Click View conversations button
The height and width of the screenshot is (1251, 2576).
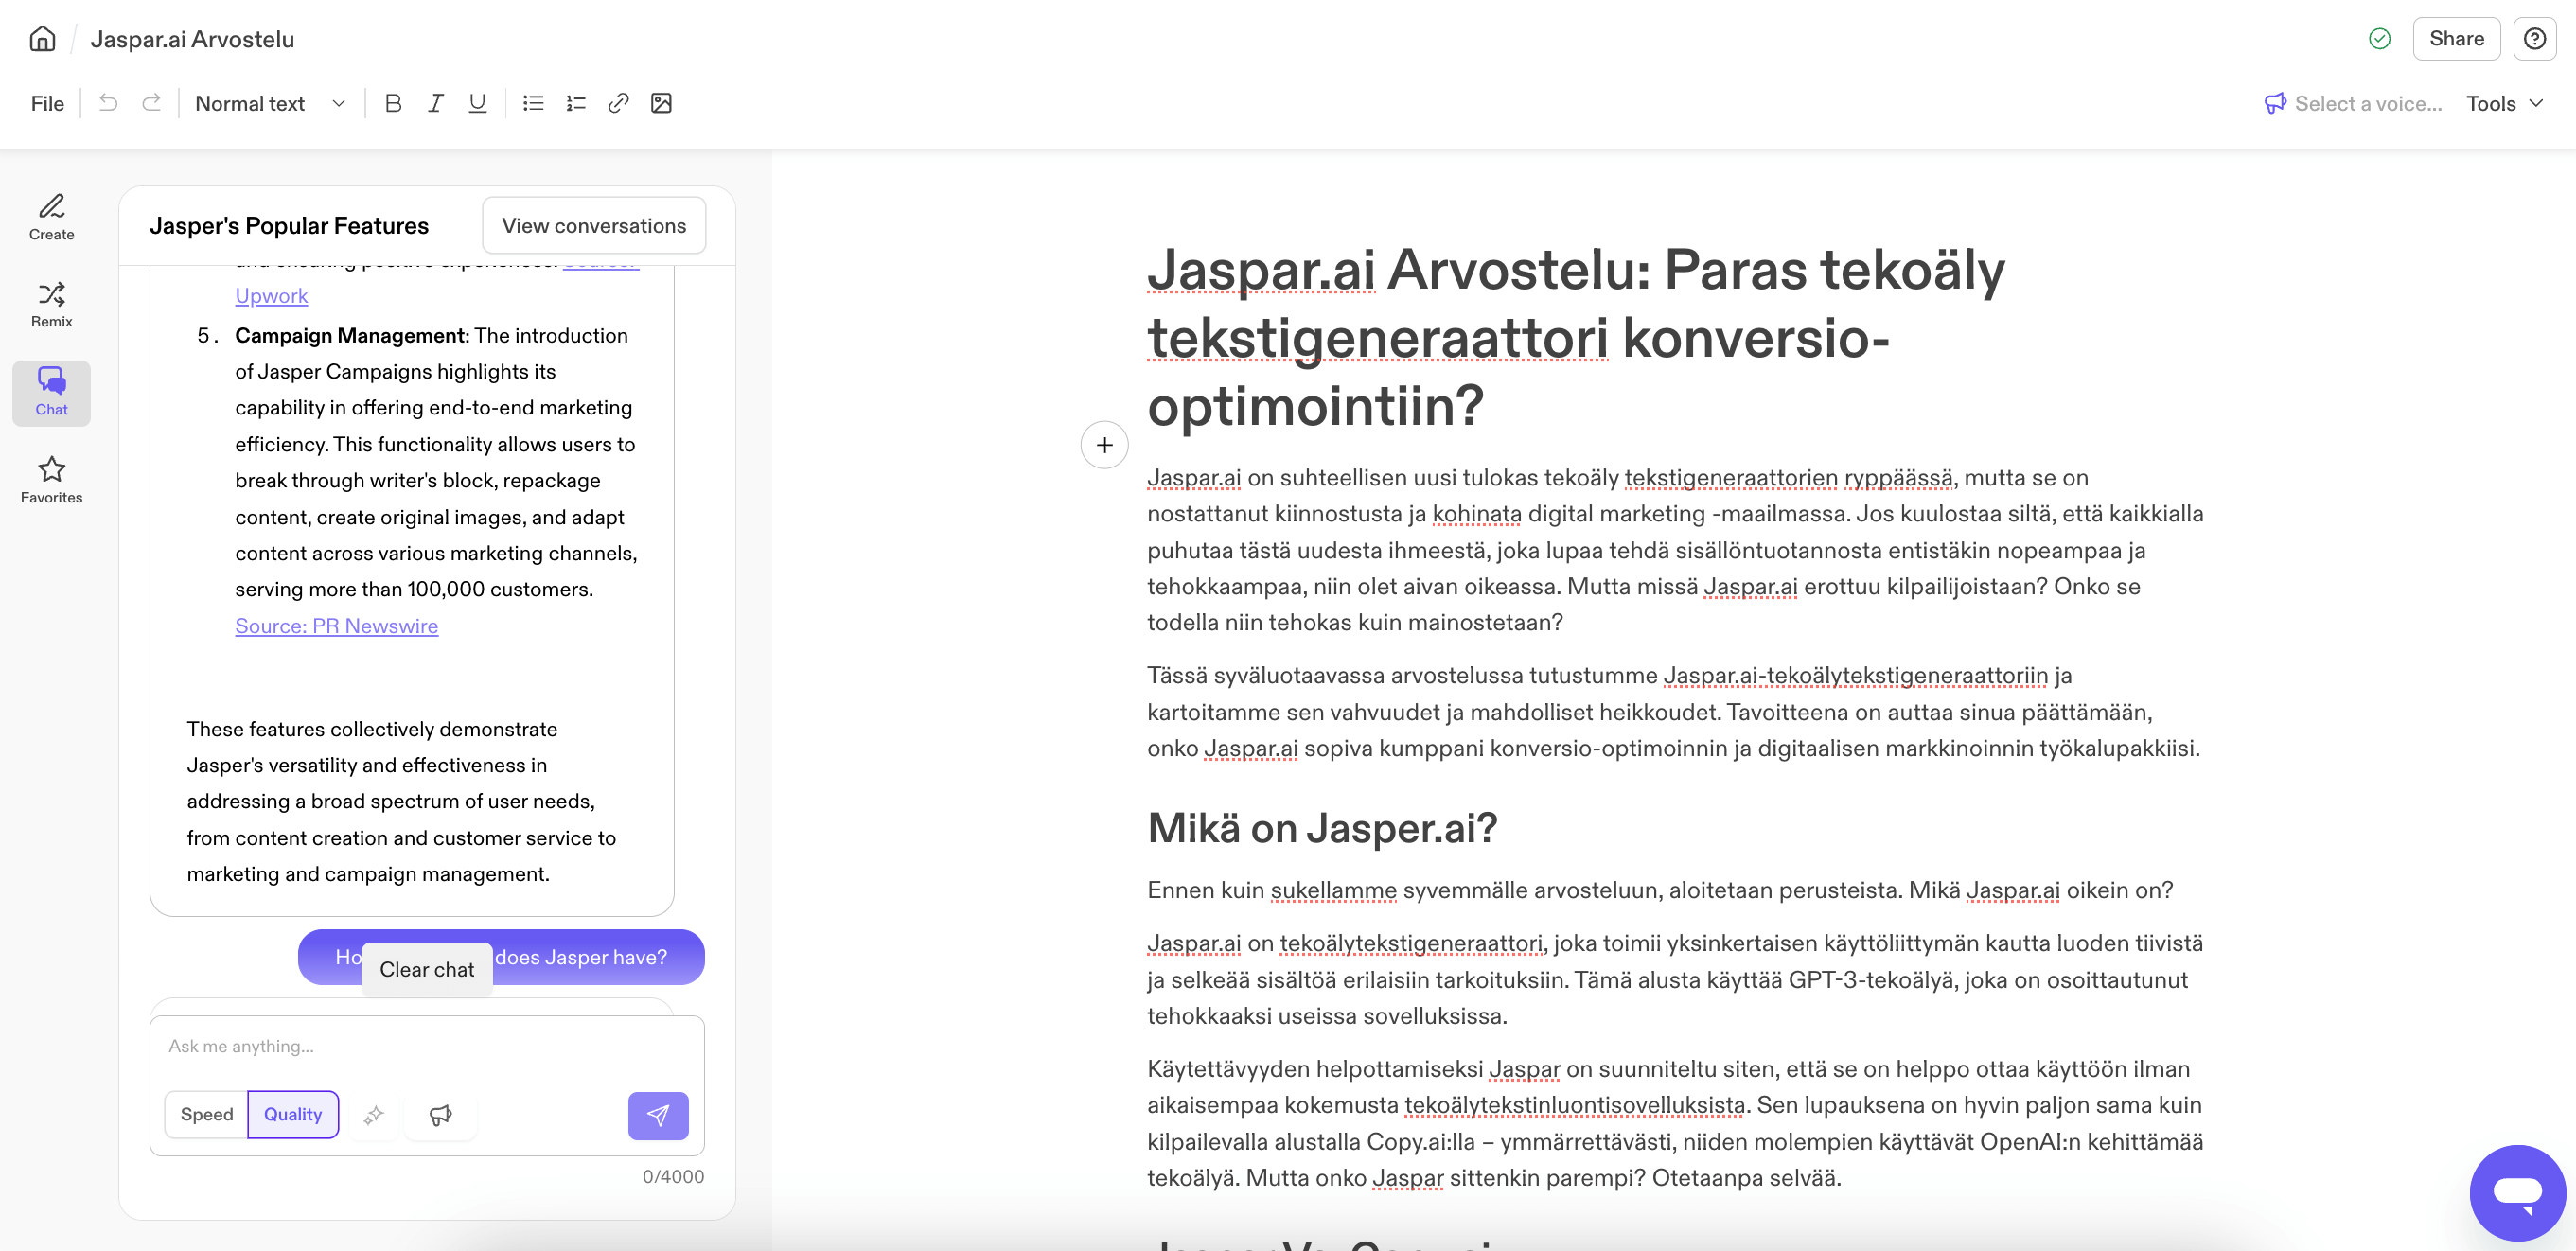(594, 226)
